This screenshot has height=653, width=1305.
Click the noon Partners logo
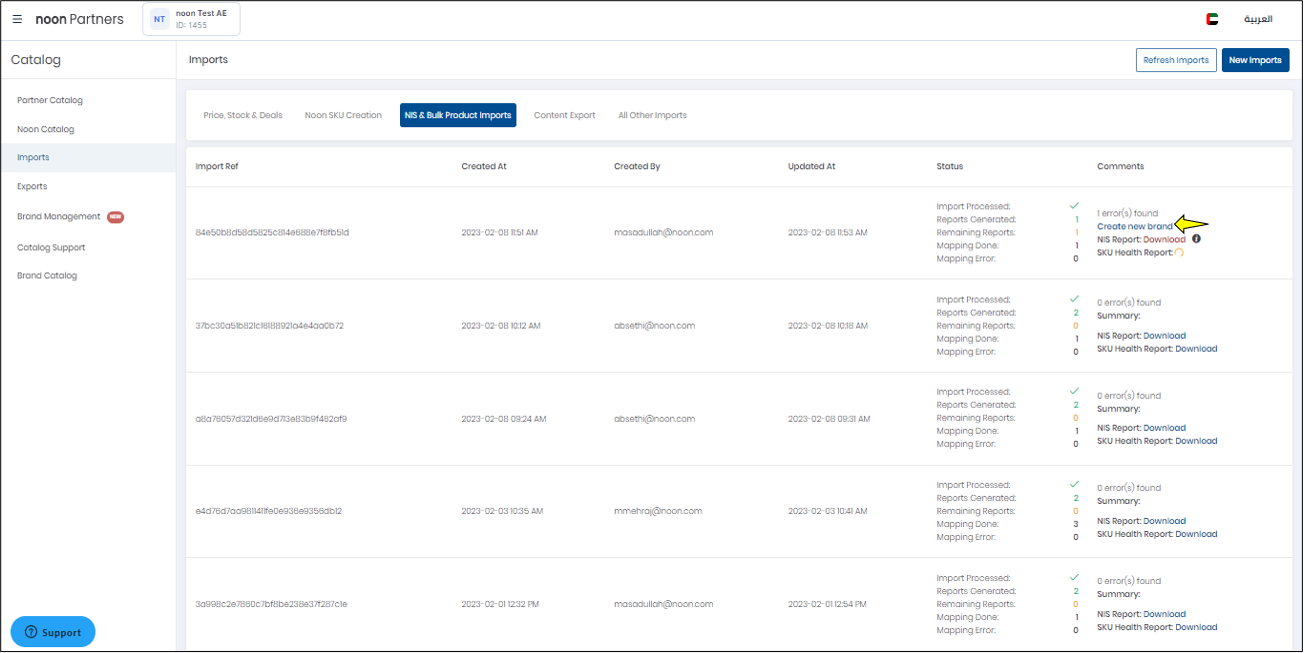[x=80, y=19]
